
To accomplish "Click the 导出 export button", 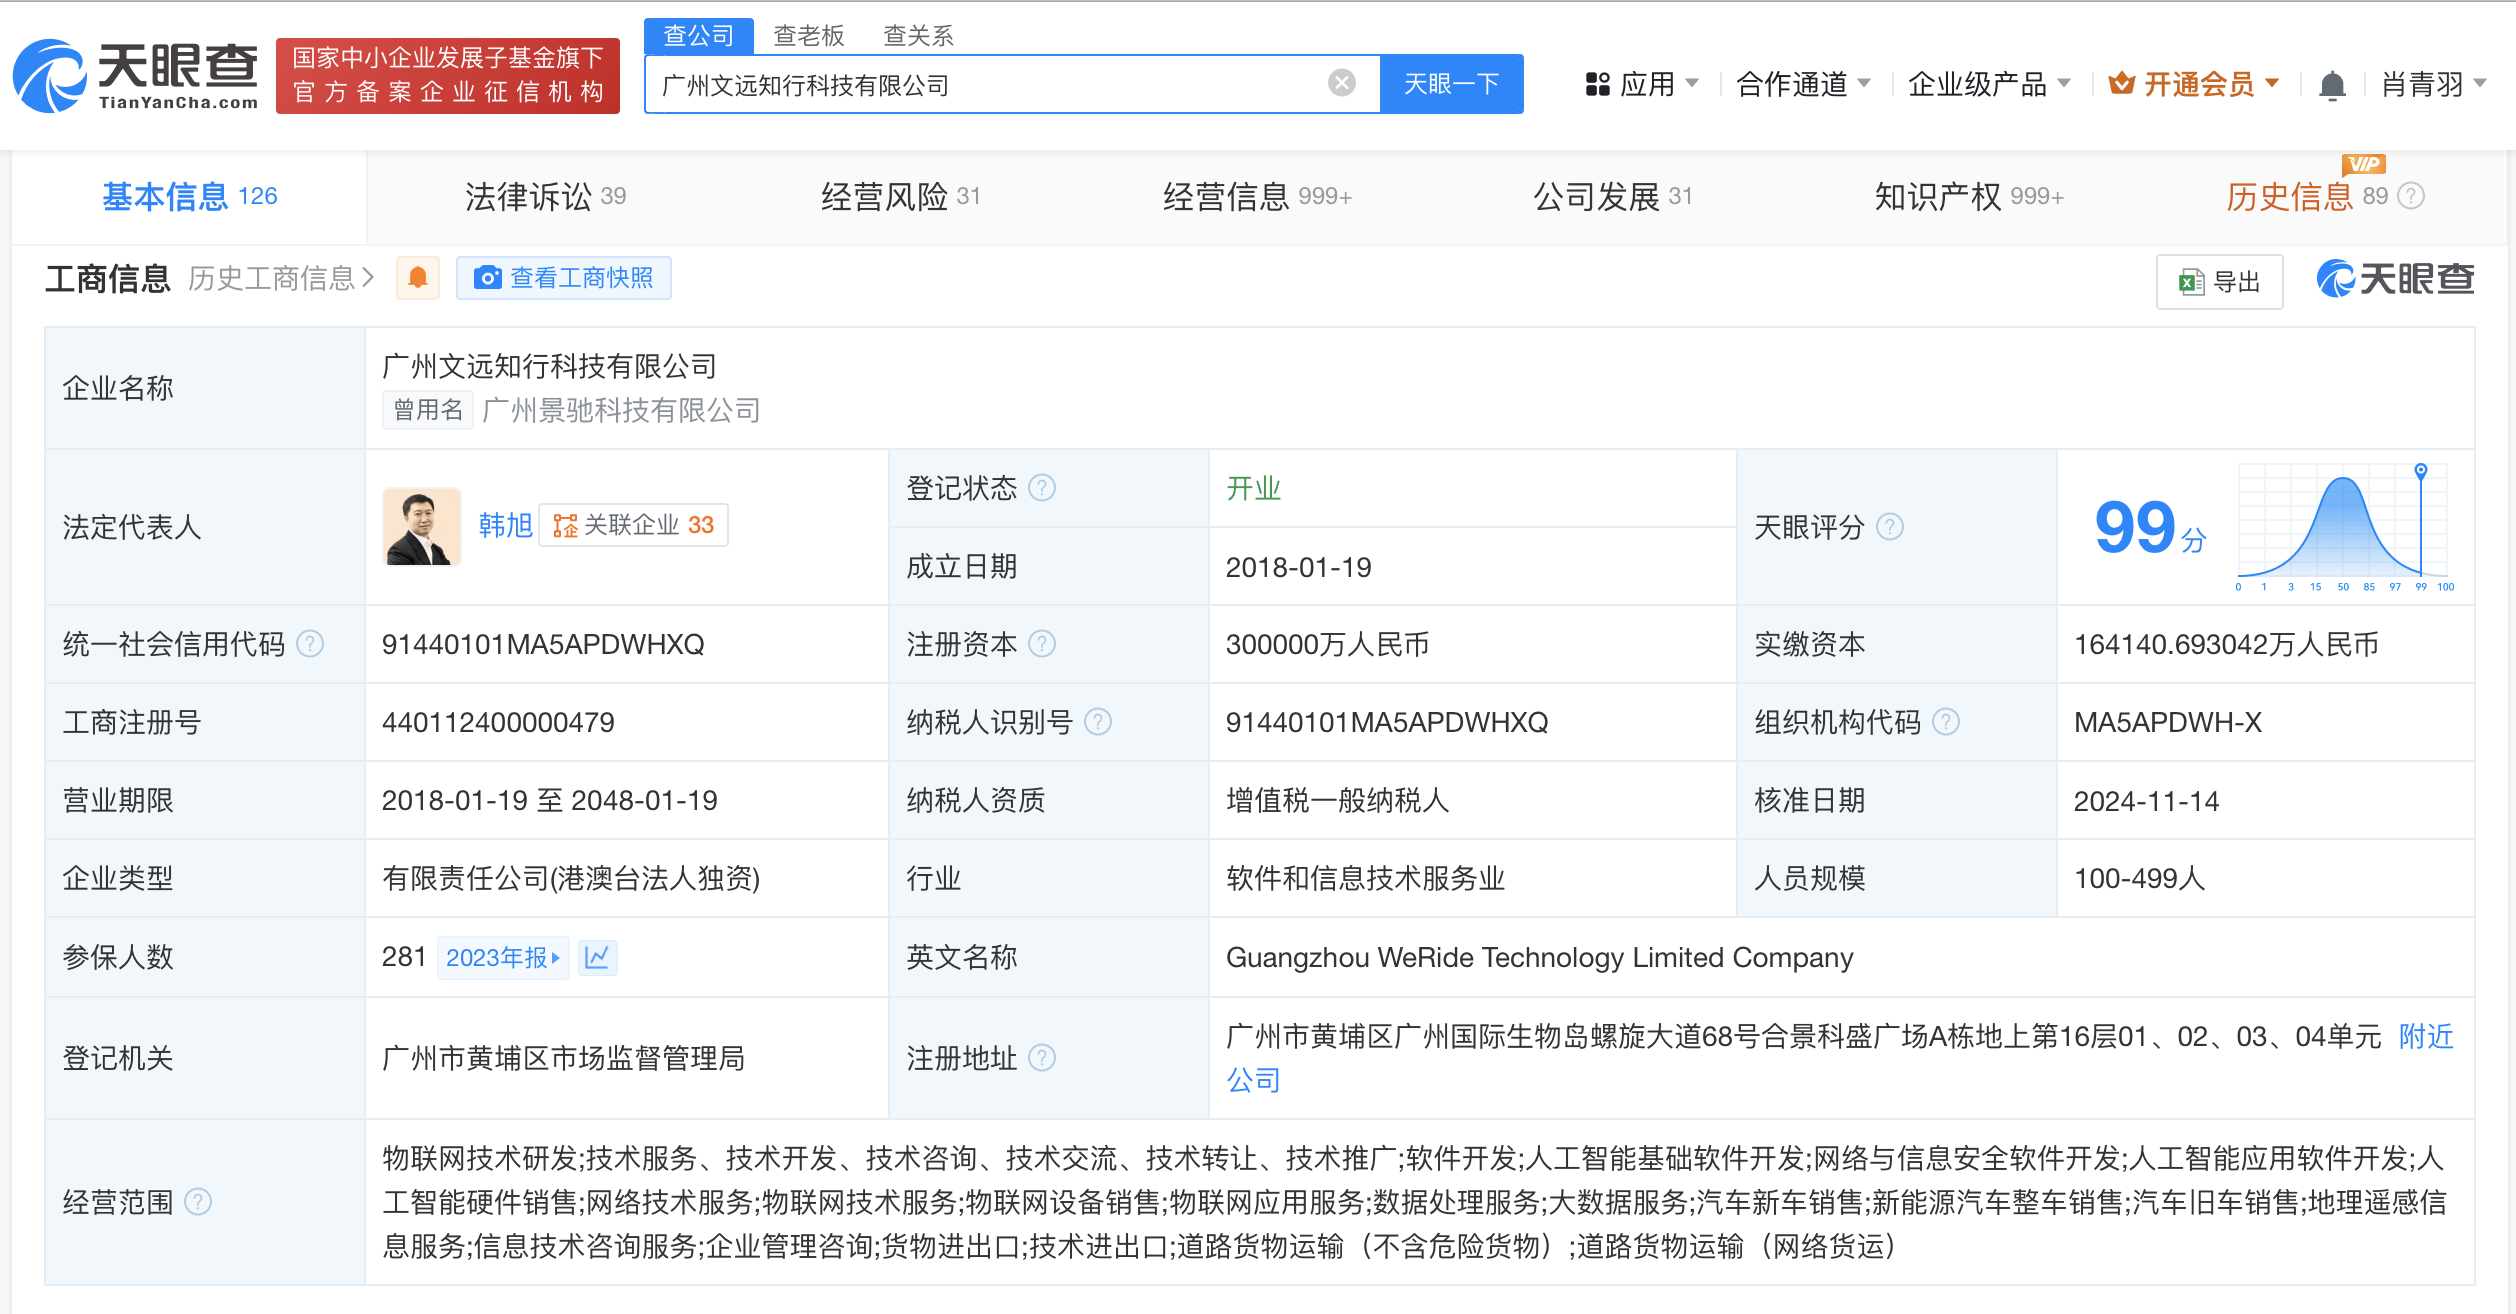I will pos(2219,282).
